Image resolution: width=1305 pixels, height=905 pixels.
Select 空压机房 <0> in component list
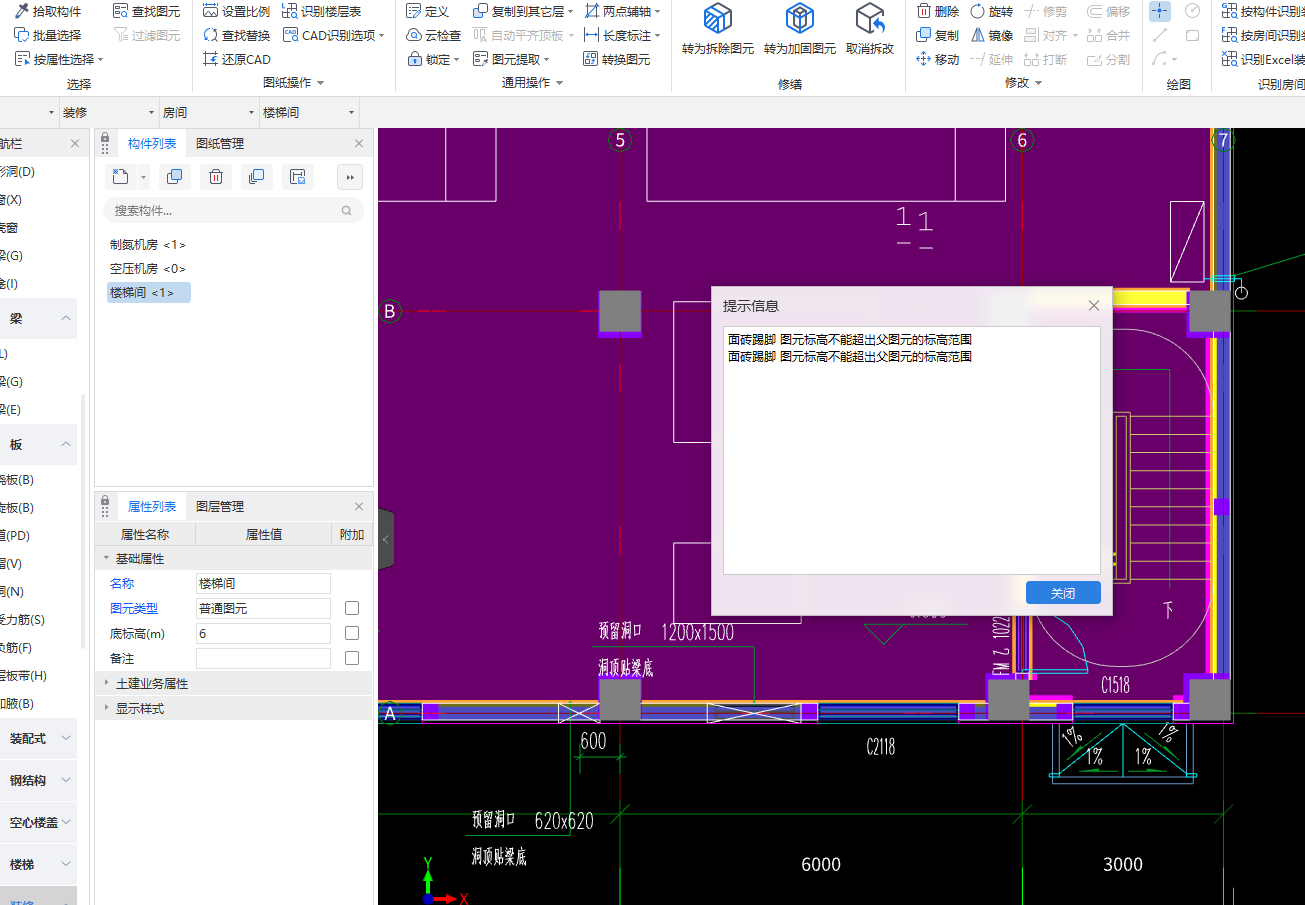(148, 269)
